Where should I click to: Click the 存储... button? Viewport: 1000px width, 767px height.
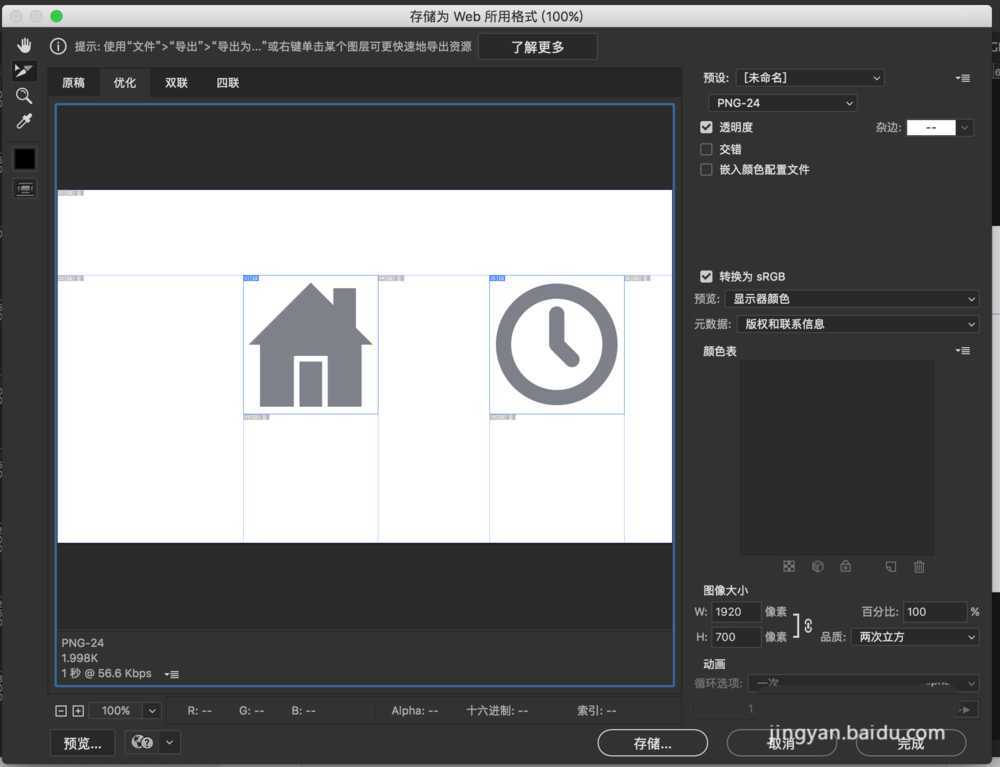[x=652, y=743]
